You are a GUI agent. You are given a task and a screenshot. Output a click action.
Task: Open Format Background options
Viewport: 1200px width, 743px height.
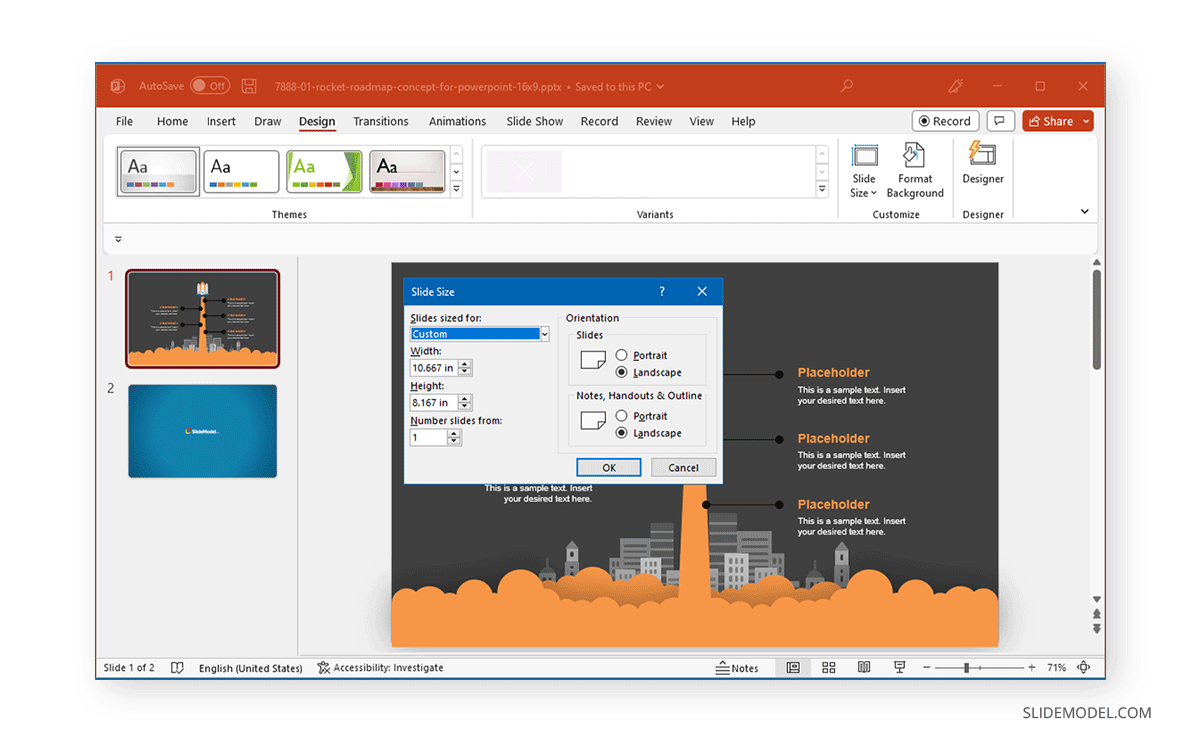(x=914, y=170)
